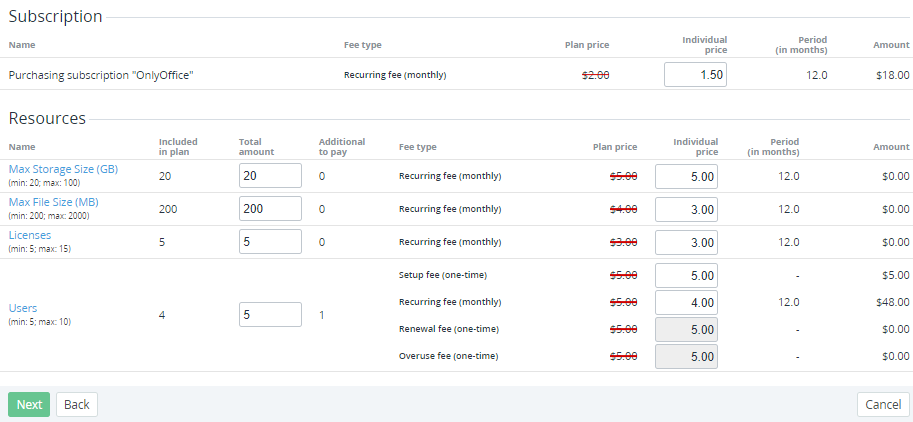Click the Users recurring fee individual price

pos(686,302)
